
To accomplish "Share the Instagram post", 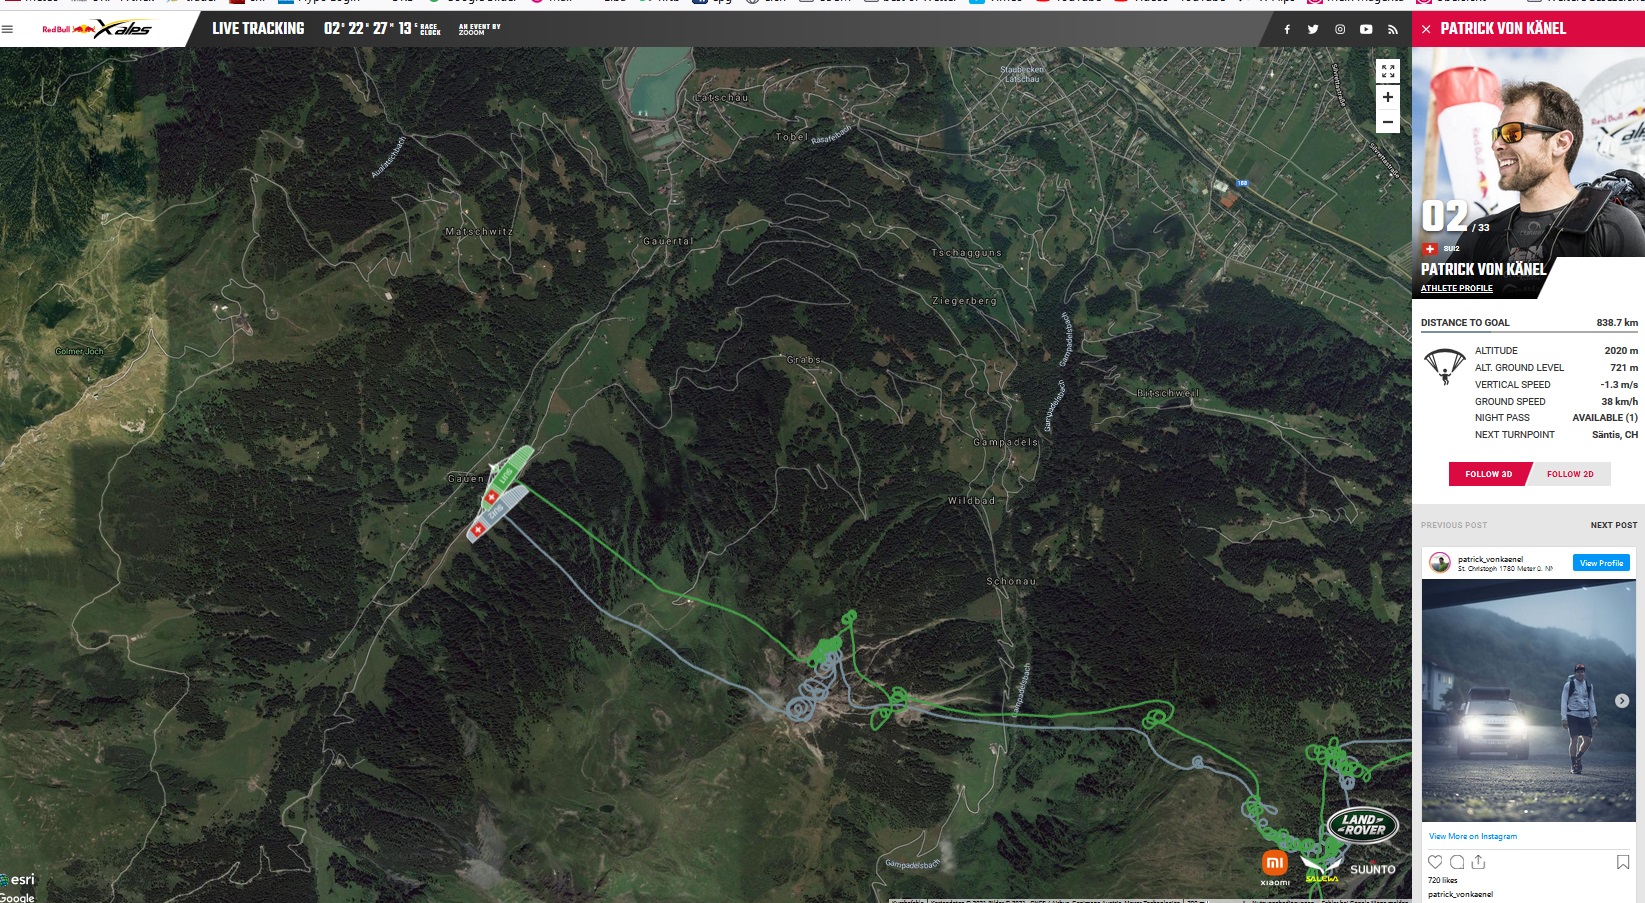I will (1479, 862).
